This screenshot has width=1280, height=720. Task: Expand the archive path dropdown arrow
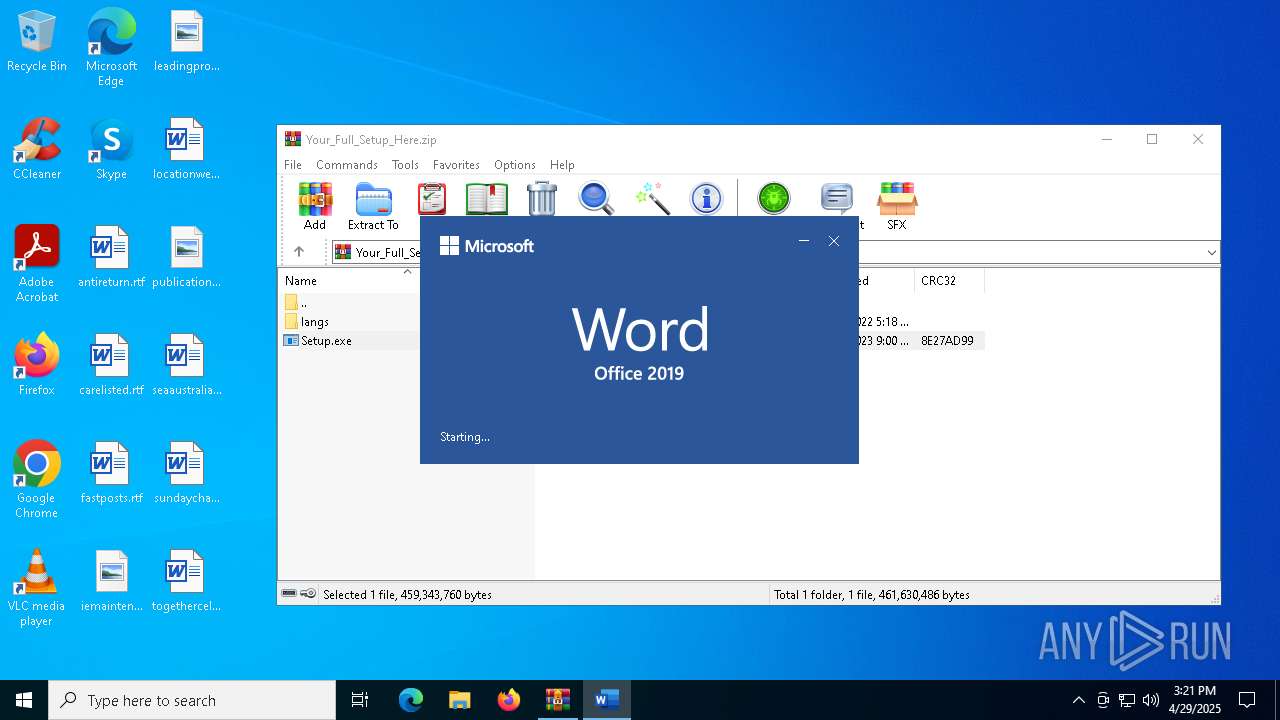[x=1211, y=253]
